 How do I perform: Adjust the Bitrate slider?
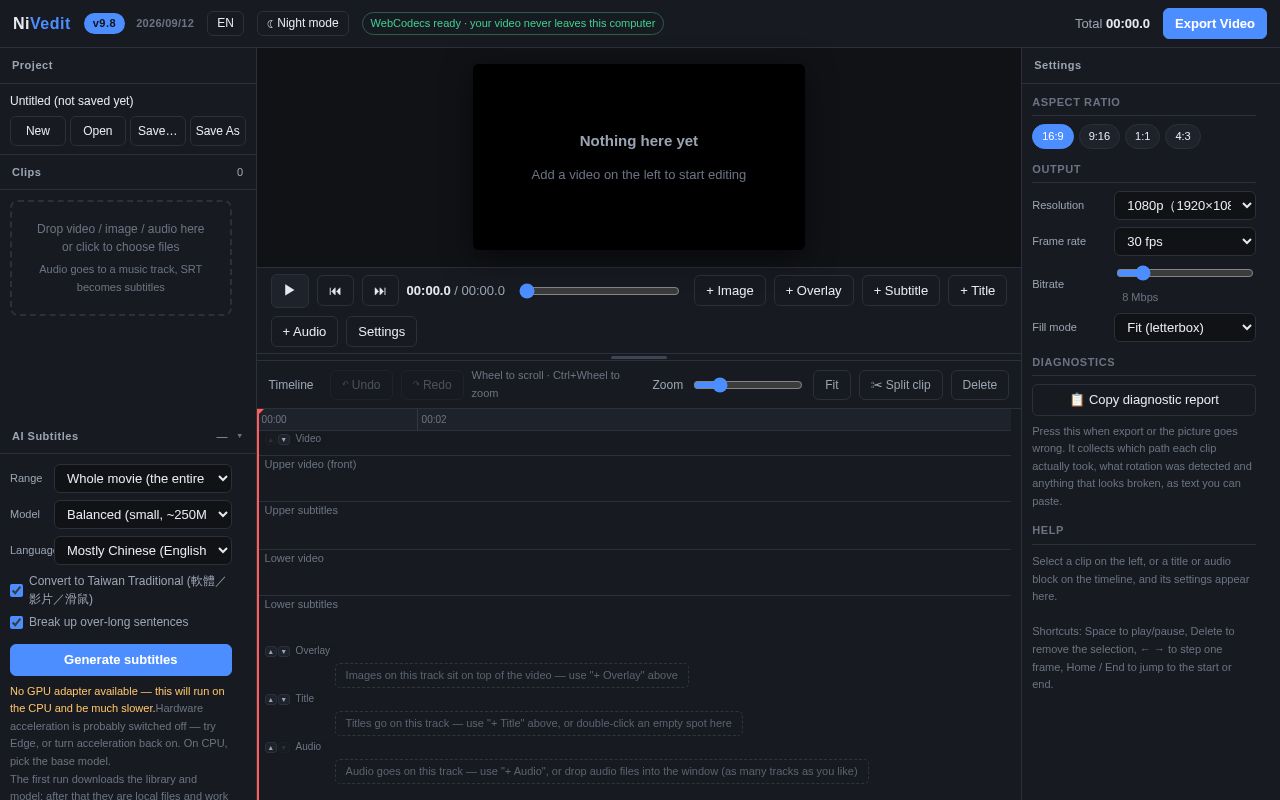coord(1185,273)
